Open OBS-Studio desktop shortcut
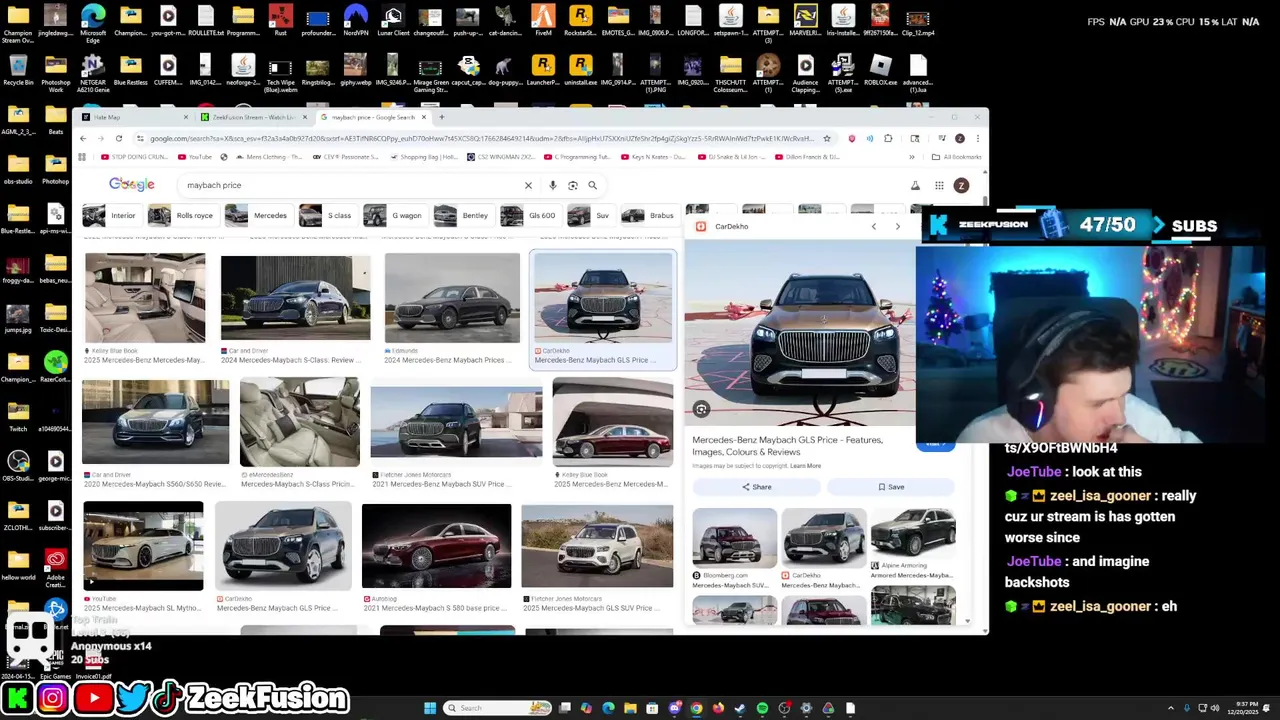Screen dimensions: 1280x720 click(18, 465)
